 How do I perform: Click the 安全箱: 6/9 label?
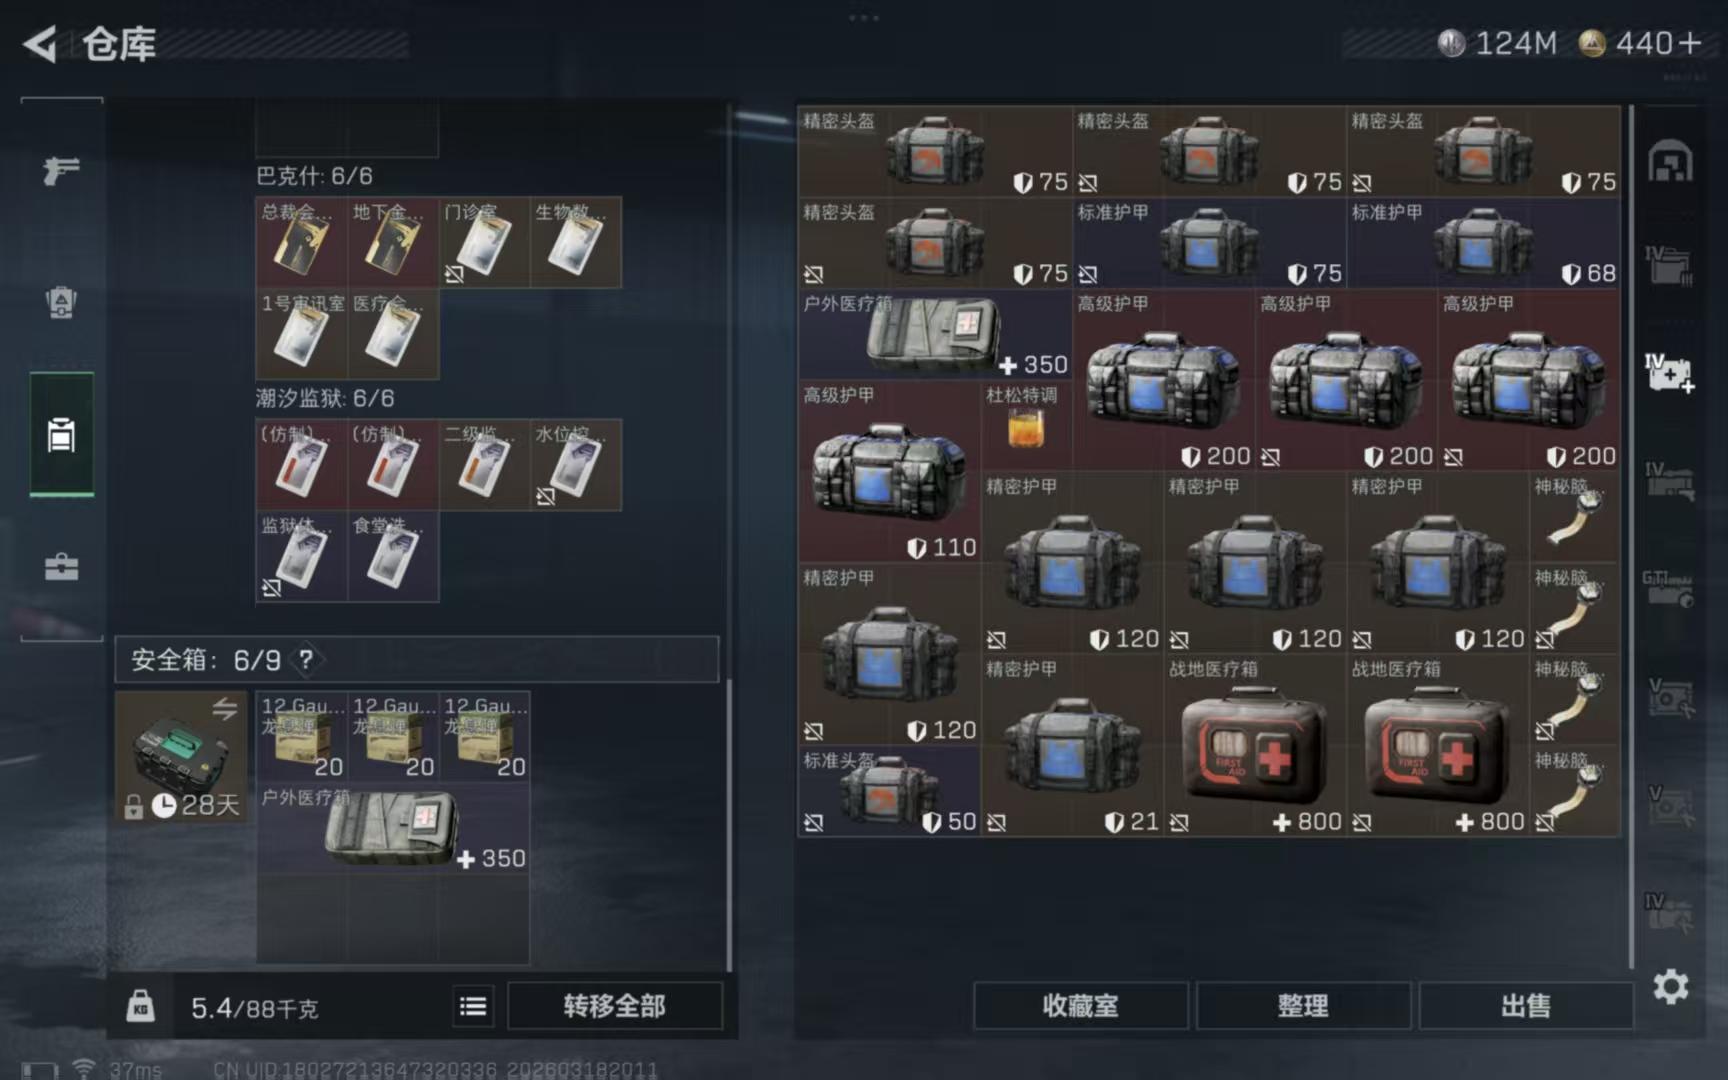[206, 660]
